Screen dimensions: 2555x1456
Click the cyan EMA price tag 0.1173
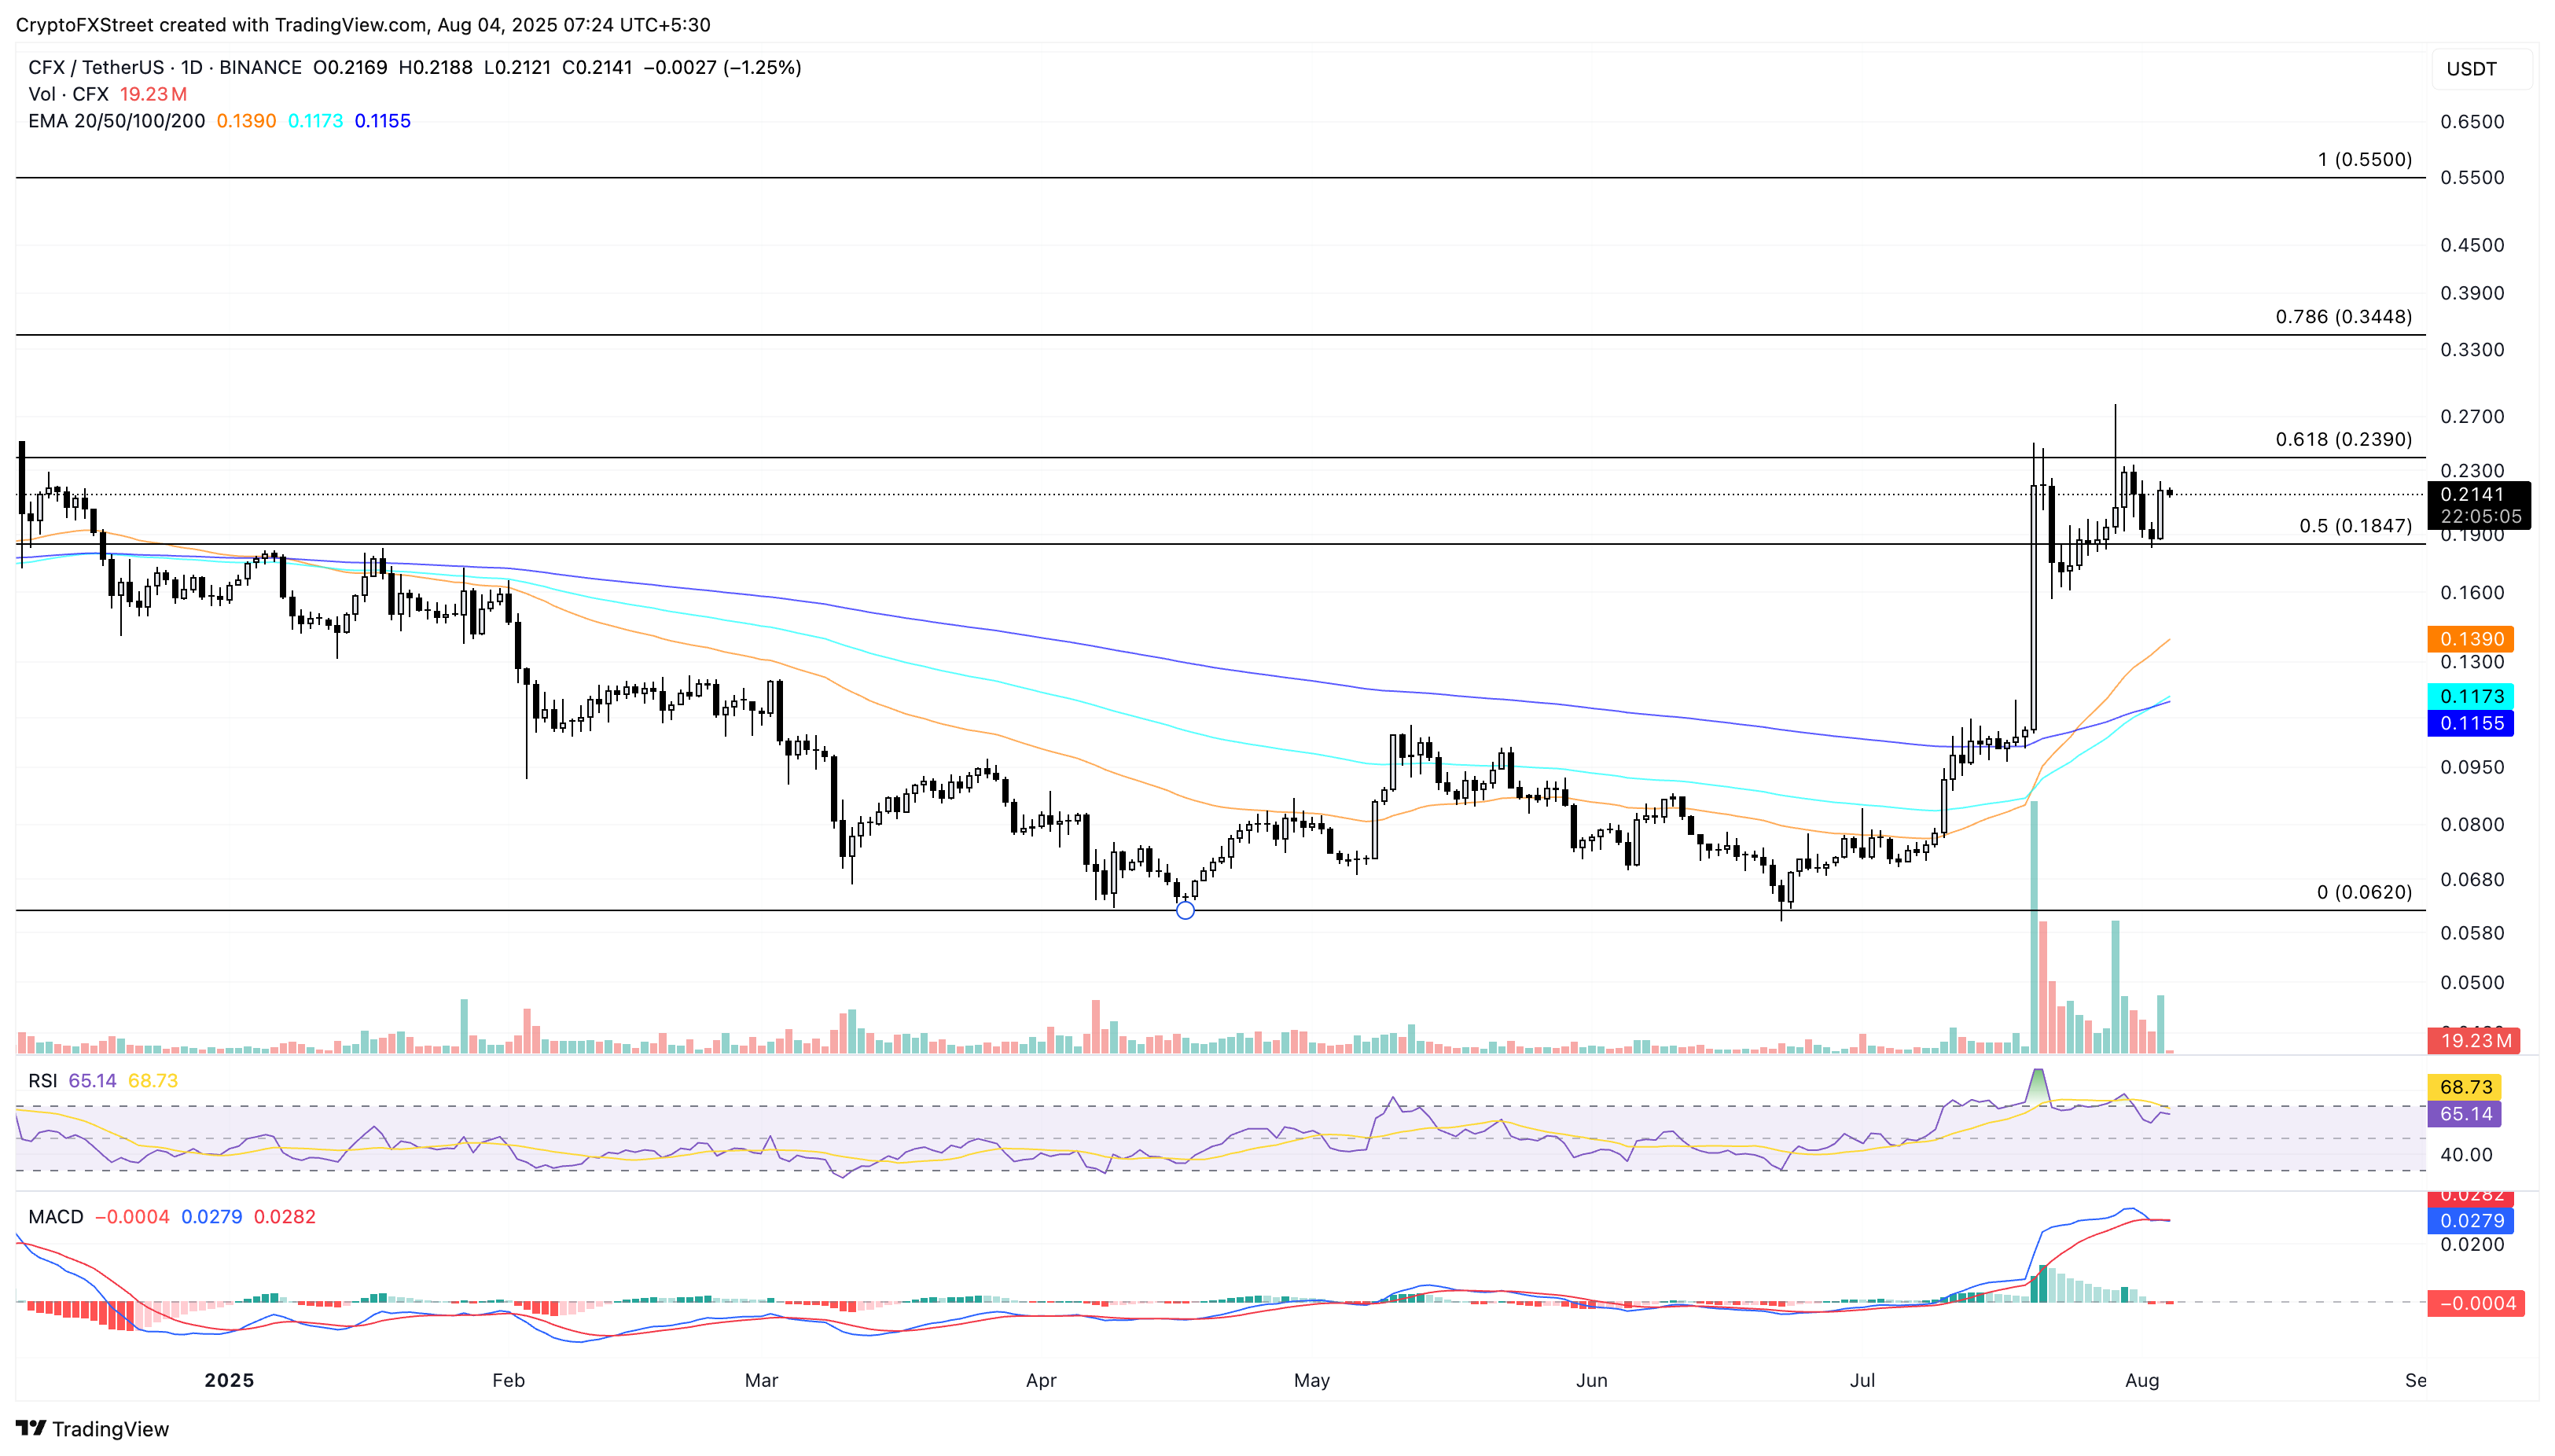[x=2470, y=696]
